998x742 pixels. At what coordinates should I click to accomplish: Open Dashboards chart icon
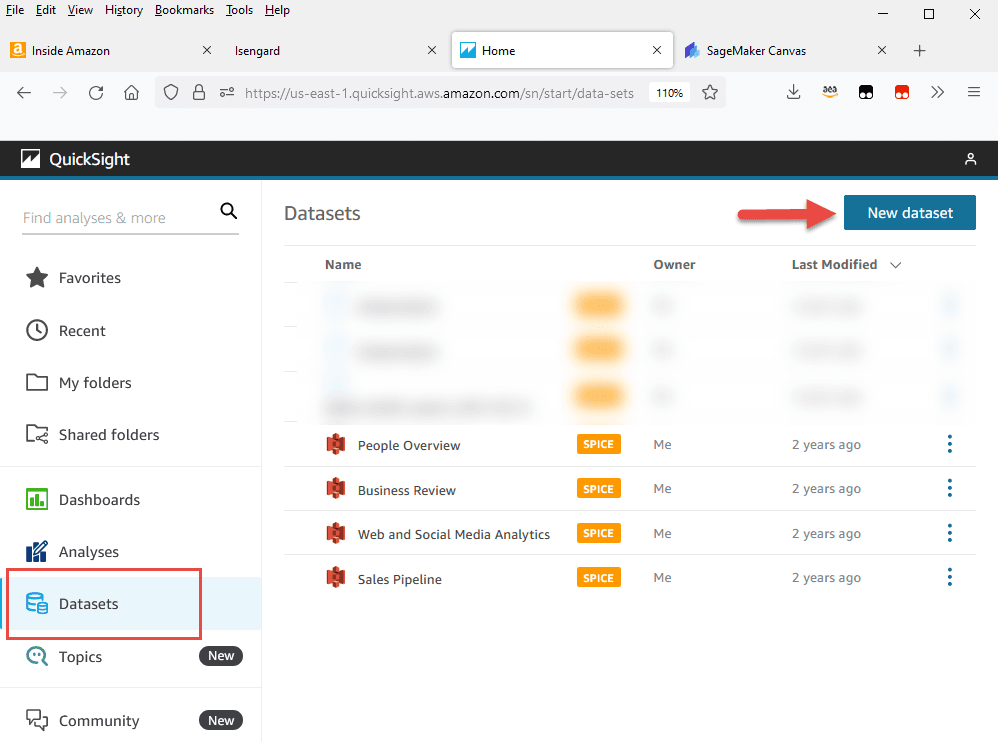tap(37, 500)
